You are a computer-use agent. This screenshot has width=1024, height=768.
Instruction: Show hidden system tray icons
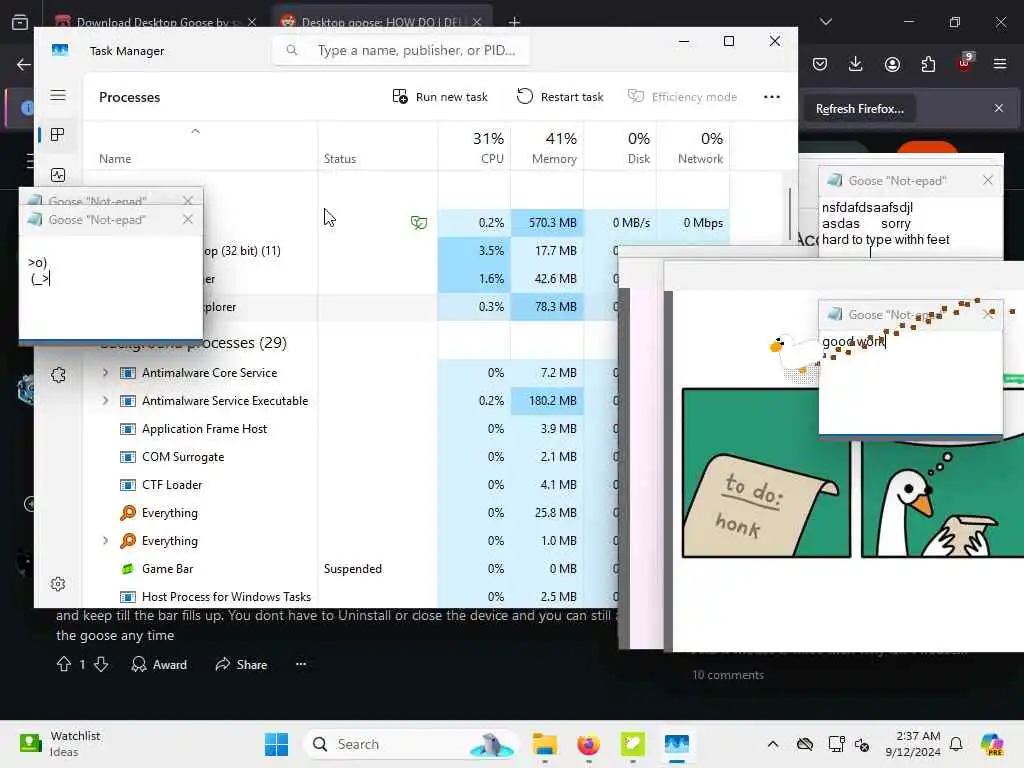click(773, 744)
